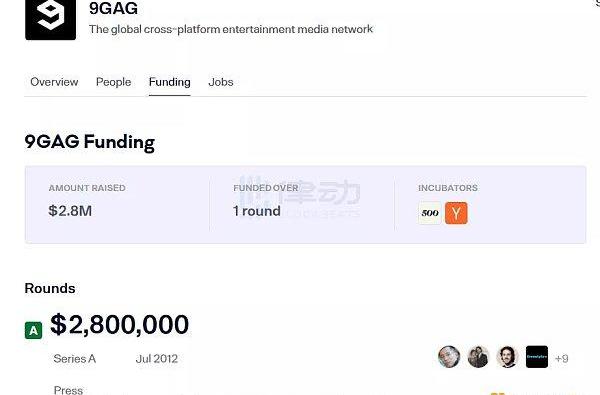This screenshot has height=395, width=600.
Task: Click the 9GAG company name title
Action: pos(113,8)
